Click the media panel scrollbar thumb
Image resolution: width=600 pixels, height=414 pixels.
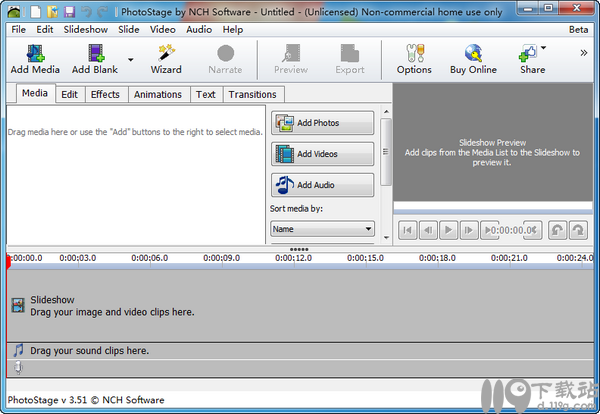(386, 152)
